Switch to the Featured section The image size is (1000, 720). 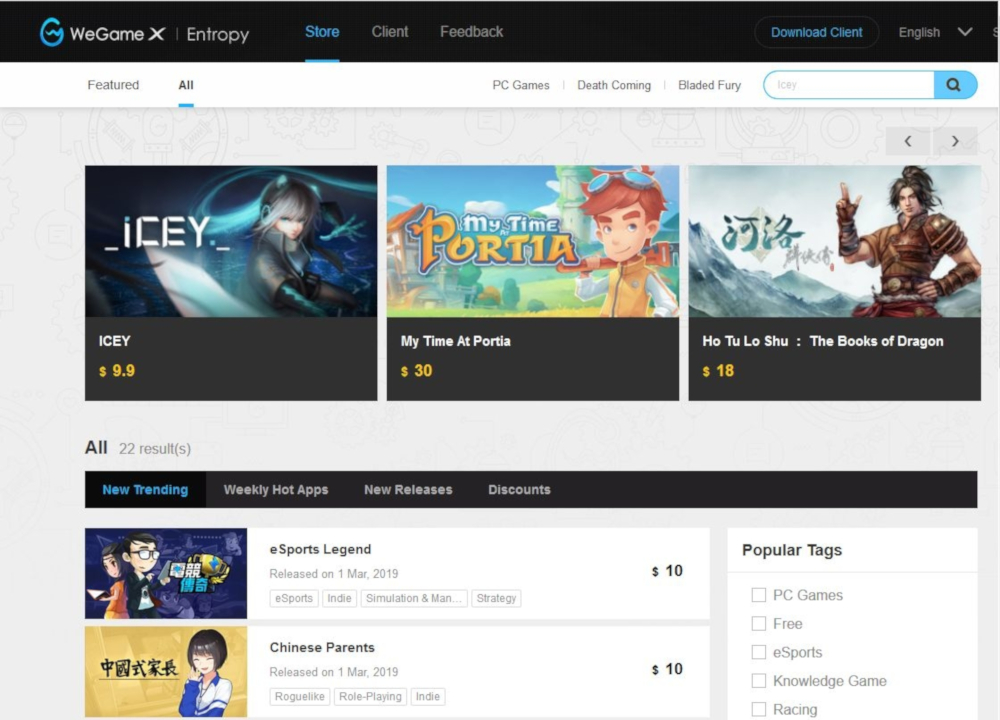click(113, 85)
